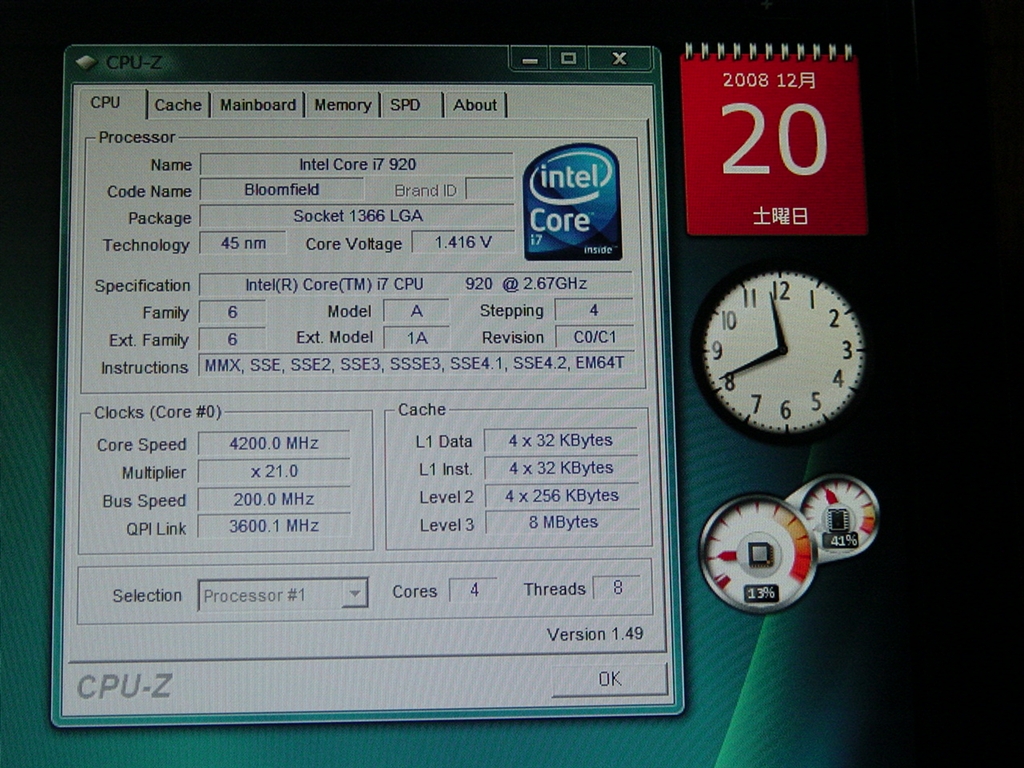Click the Package field Socket 1366 LGA

click(x=357, y=216)
